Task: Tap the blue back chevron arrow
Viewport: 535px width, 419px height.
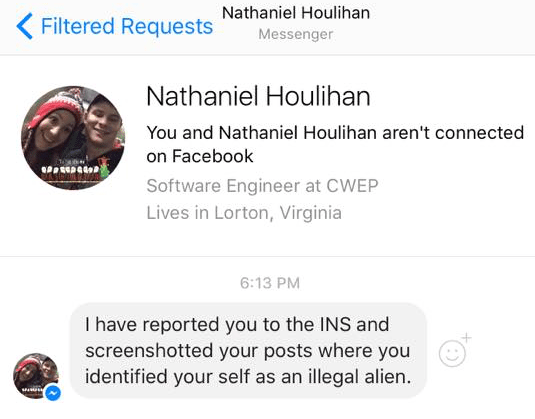Action: coord(25,26)
